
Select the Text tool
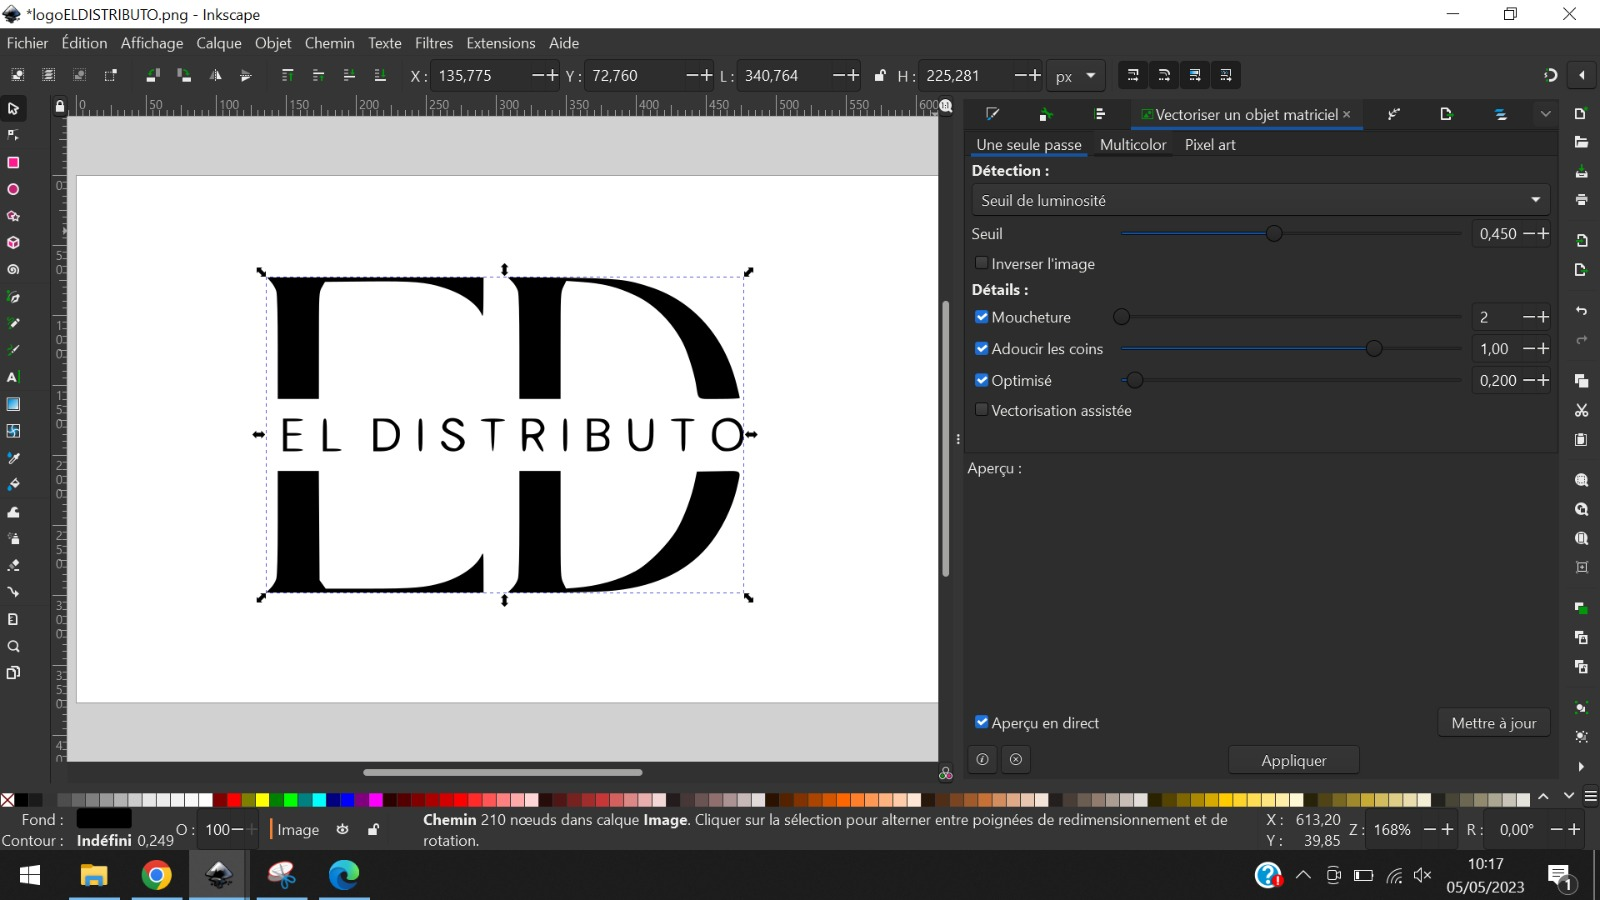[x=13, y=377]
